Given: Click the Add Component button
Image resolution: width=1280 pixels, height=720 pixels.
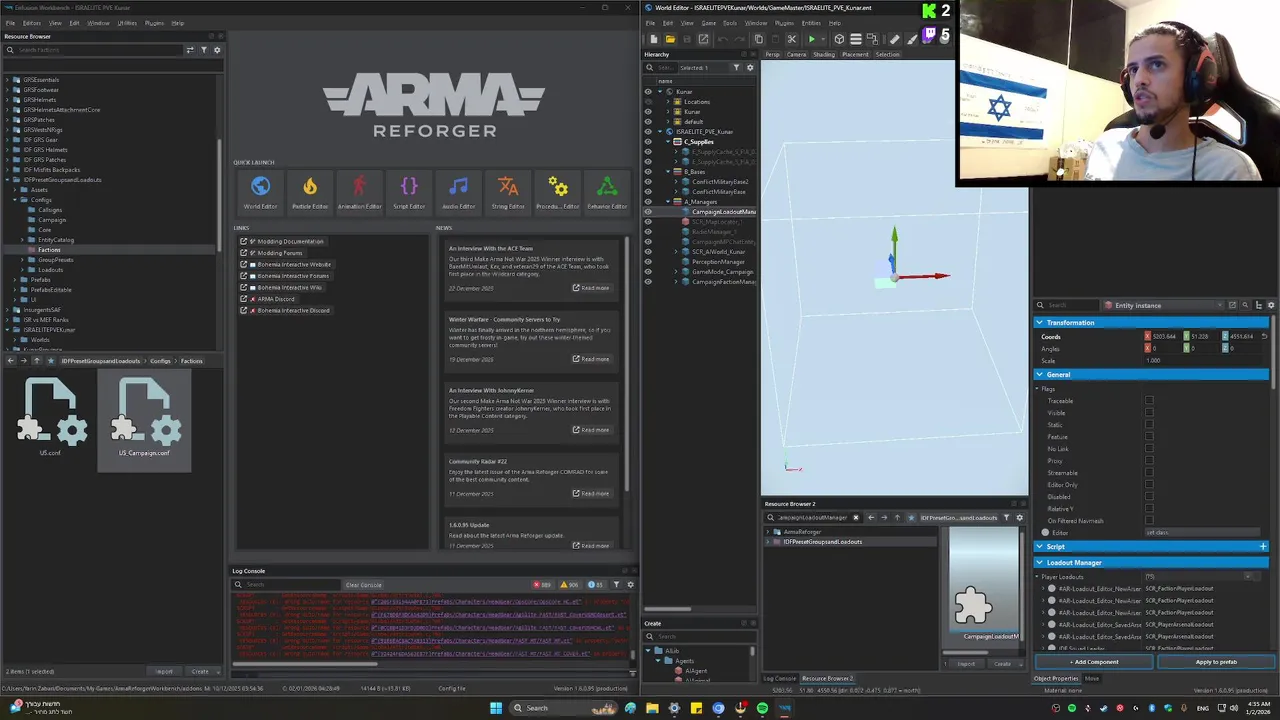Looking at the screenshot, I should point(1095,662).
